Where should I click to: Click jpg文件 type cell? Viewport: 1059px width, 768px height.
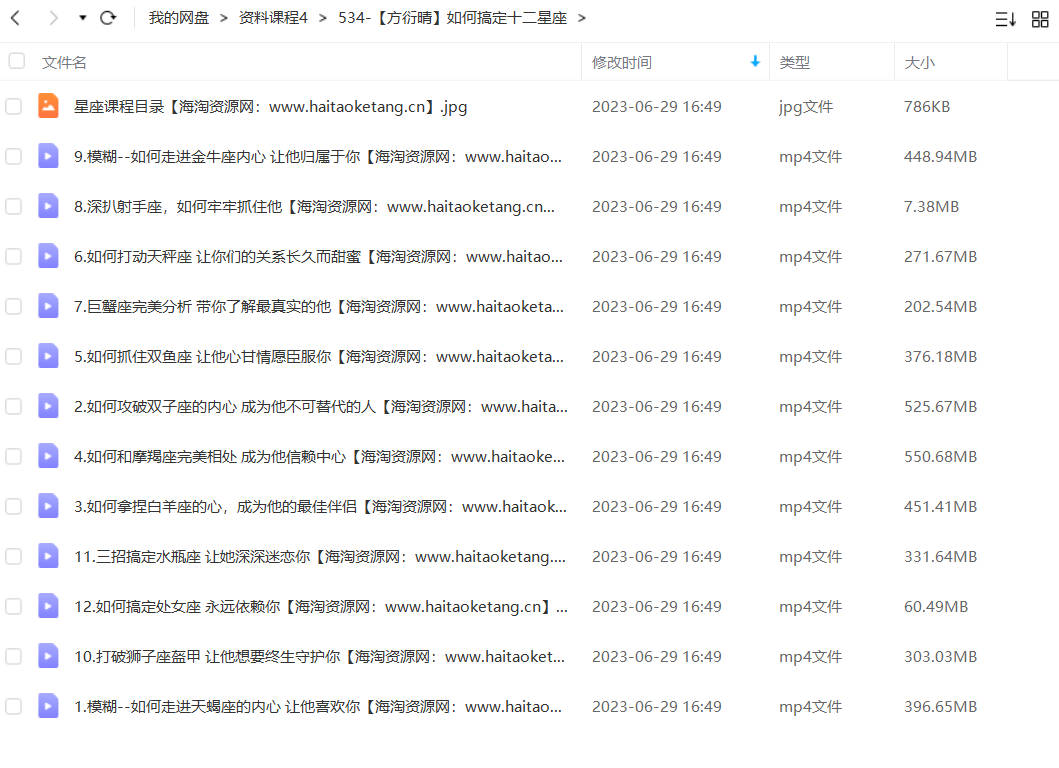pyautogui.click(x=806, y=107)
